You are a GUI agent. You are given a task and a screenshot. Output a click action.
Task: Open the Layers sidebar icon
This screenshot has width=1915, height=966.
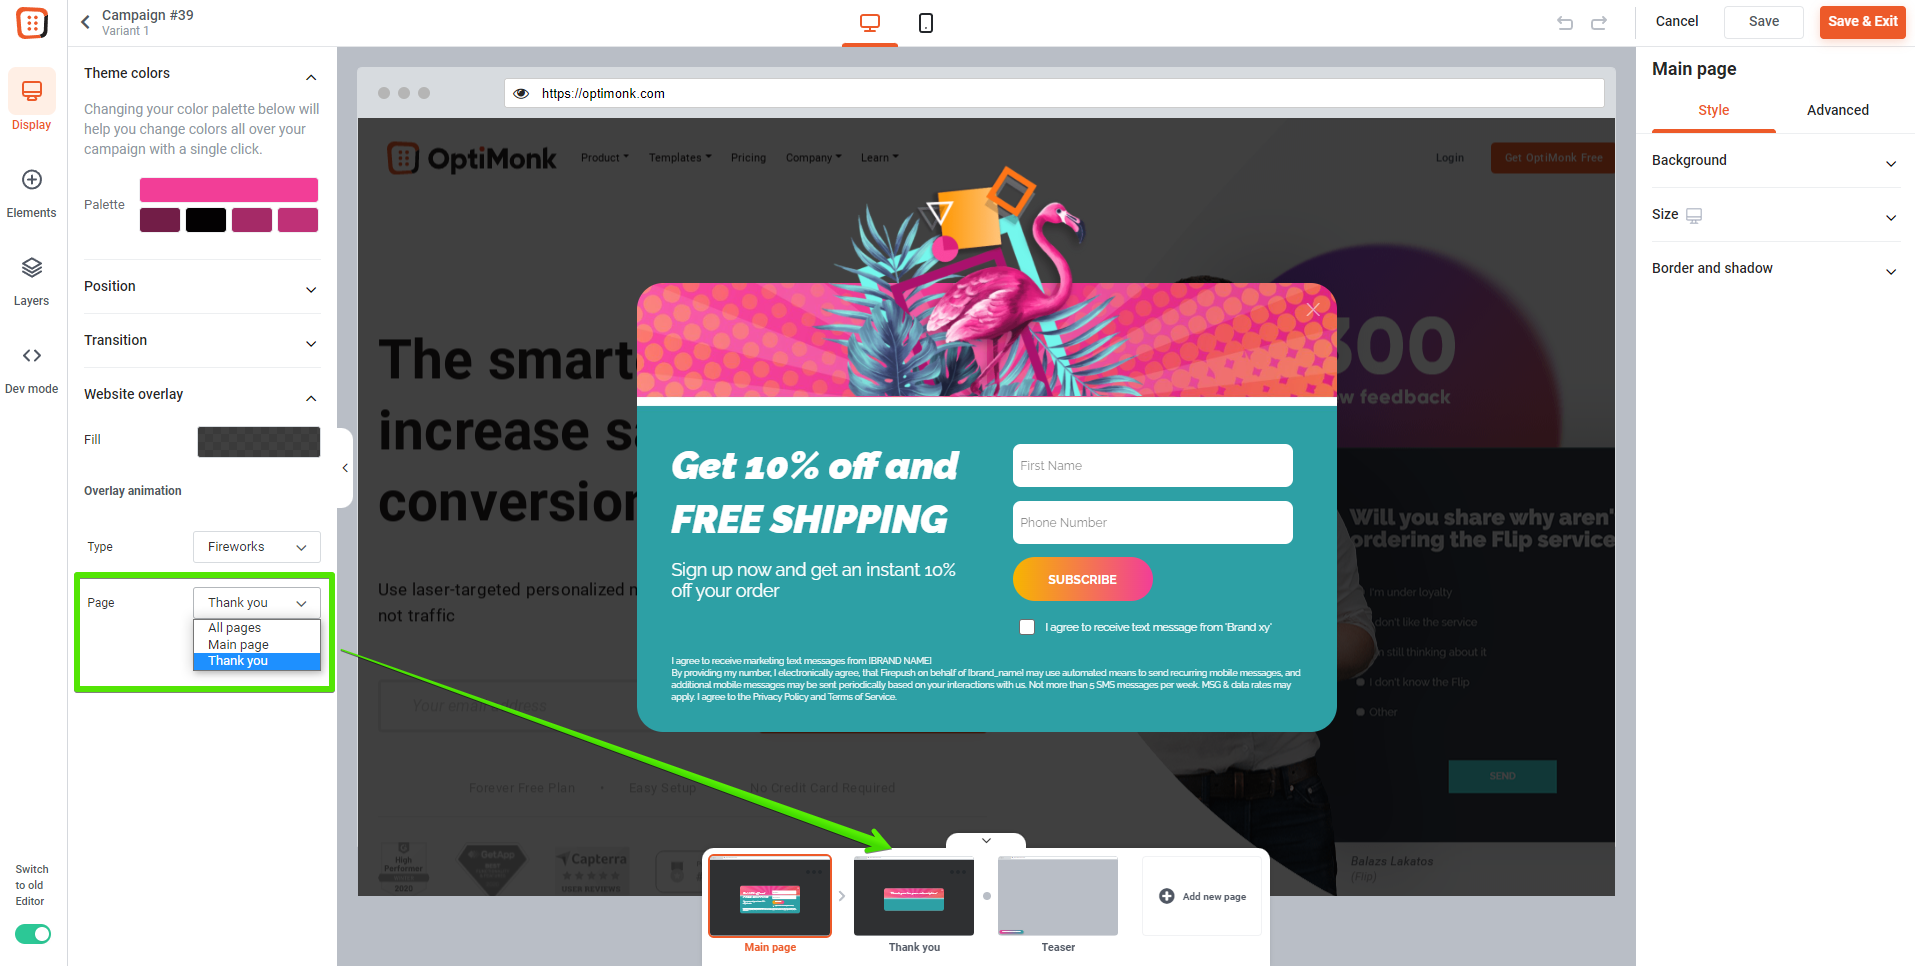click(32, 268)
